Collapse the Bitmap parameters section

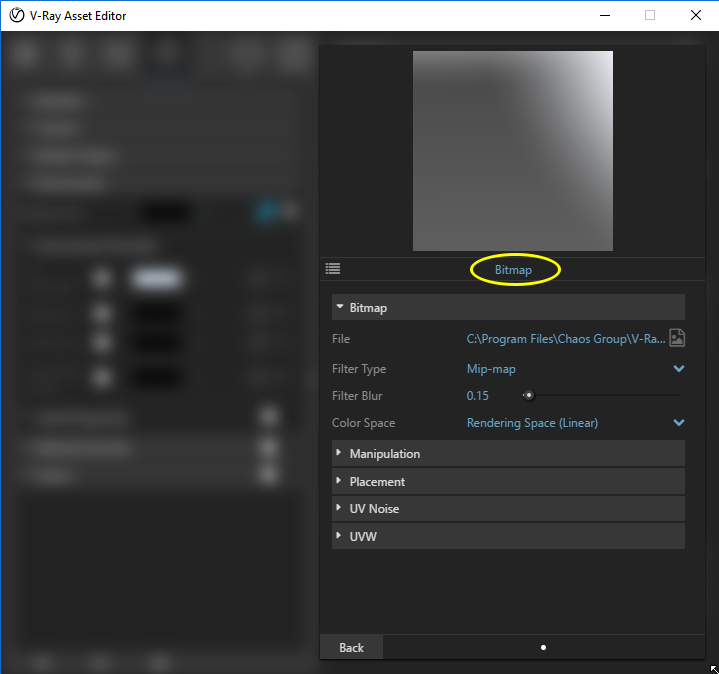(508, 307)
